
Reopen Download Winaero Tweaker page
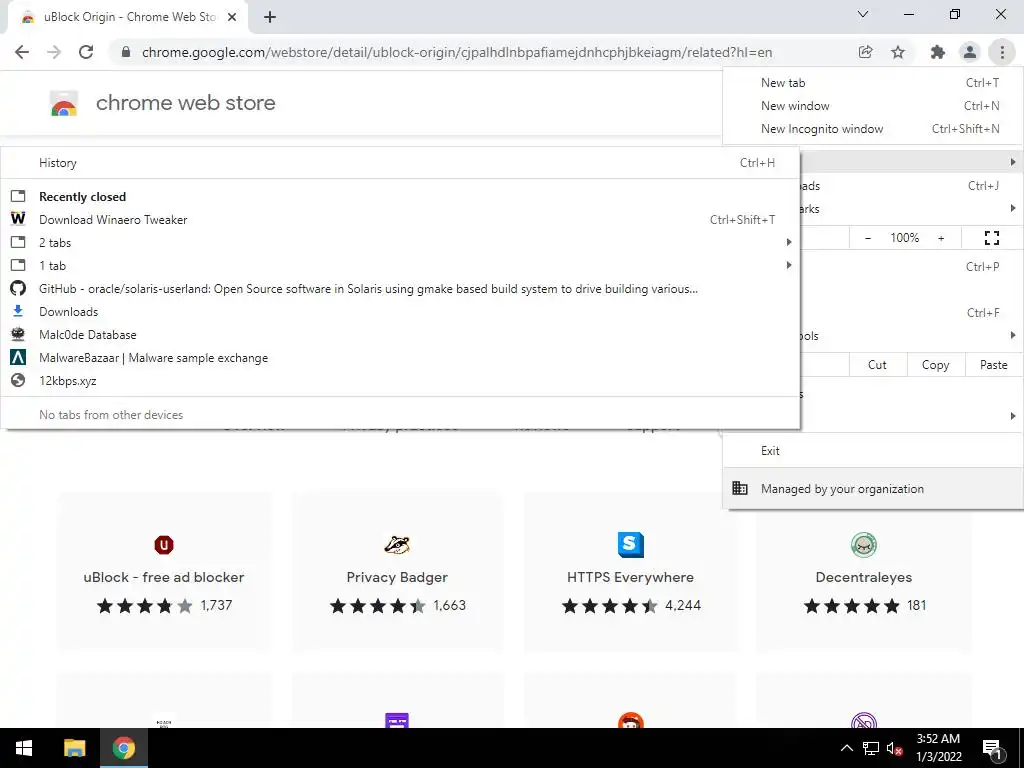coord(400,219)
